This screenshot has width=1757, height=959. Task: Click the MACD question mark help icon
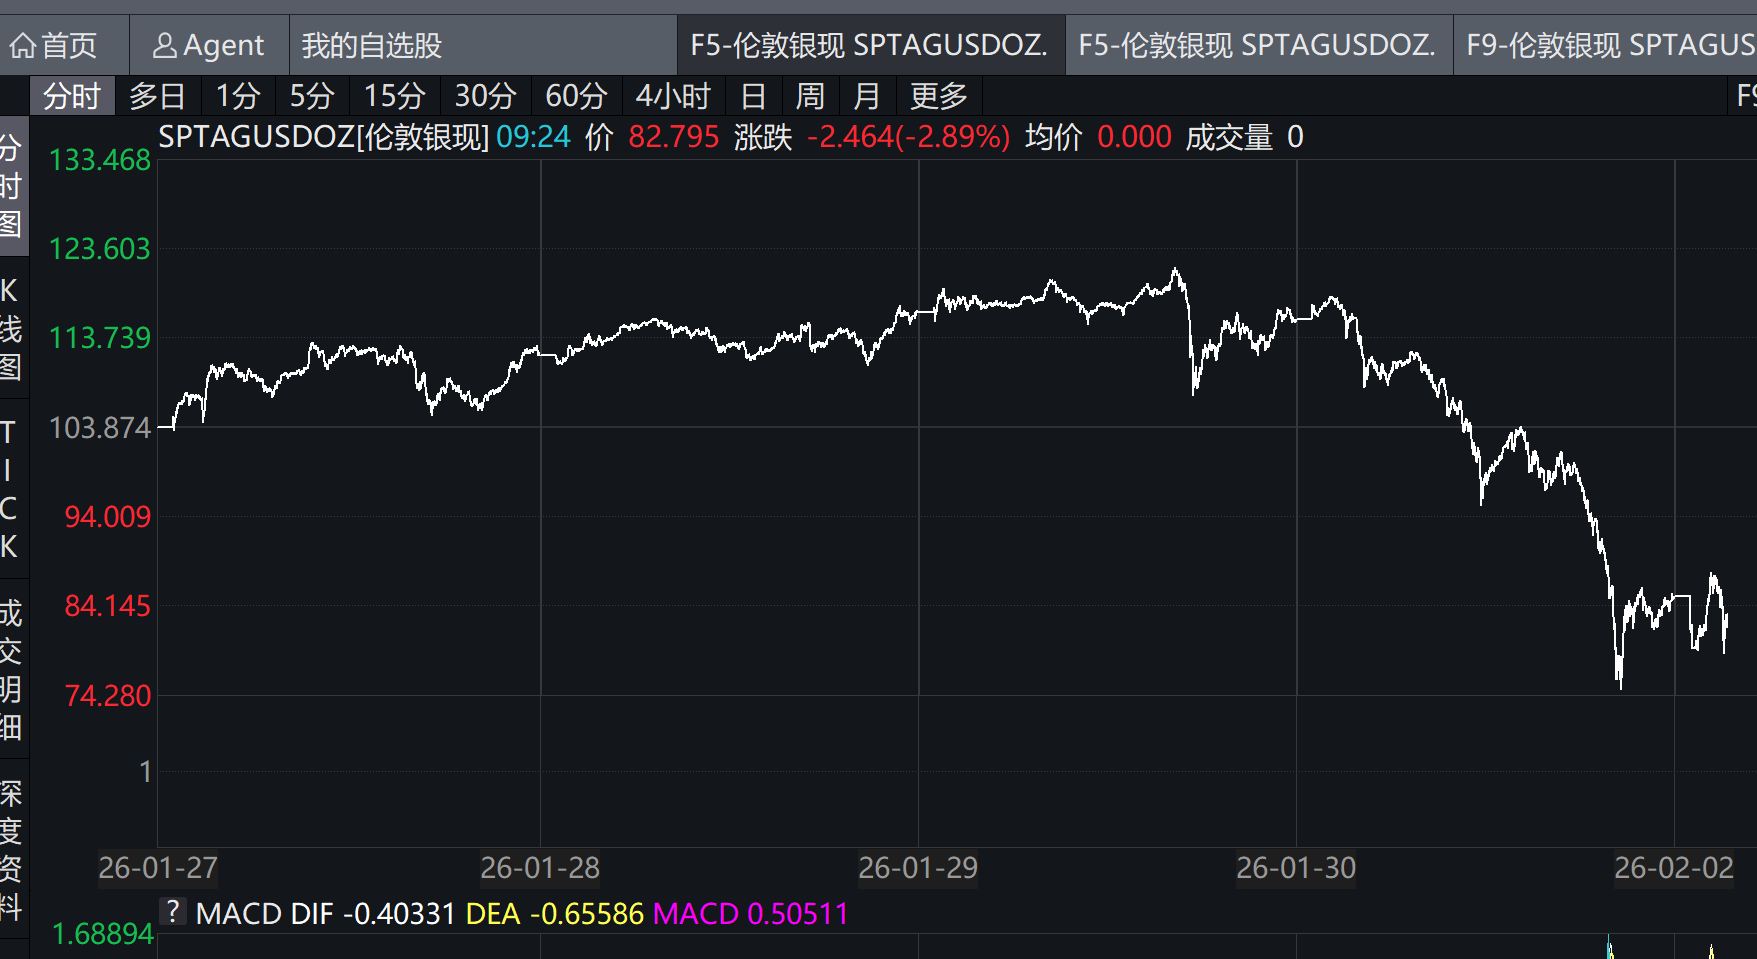pyautogui.click(x=173, y=912)
